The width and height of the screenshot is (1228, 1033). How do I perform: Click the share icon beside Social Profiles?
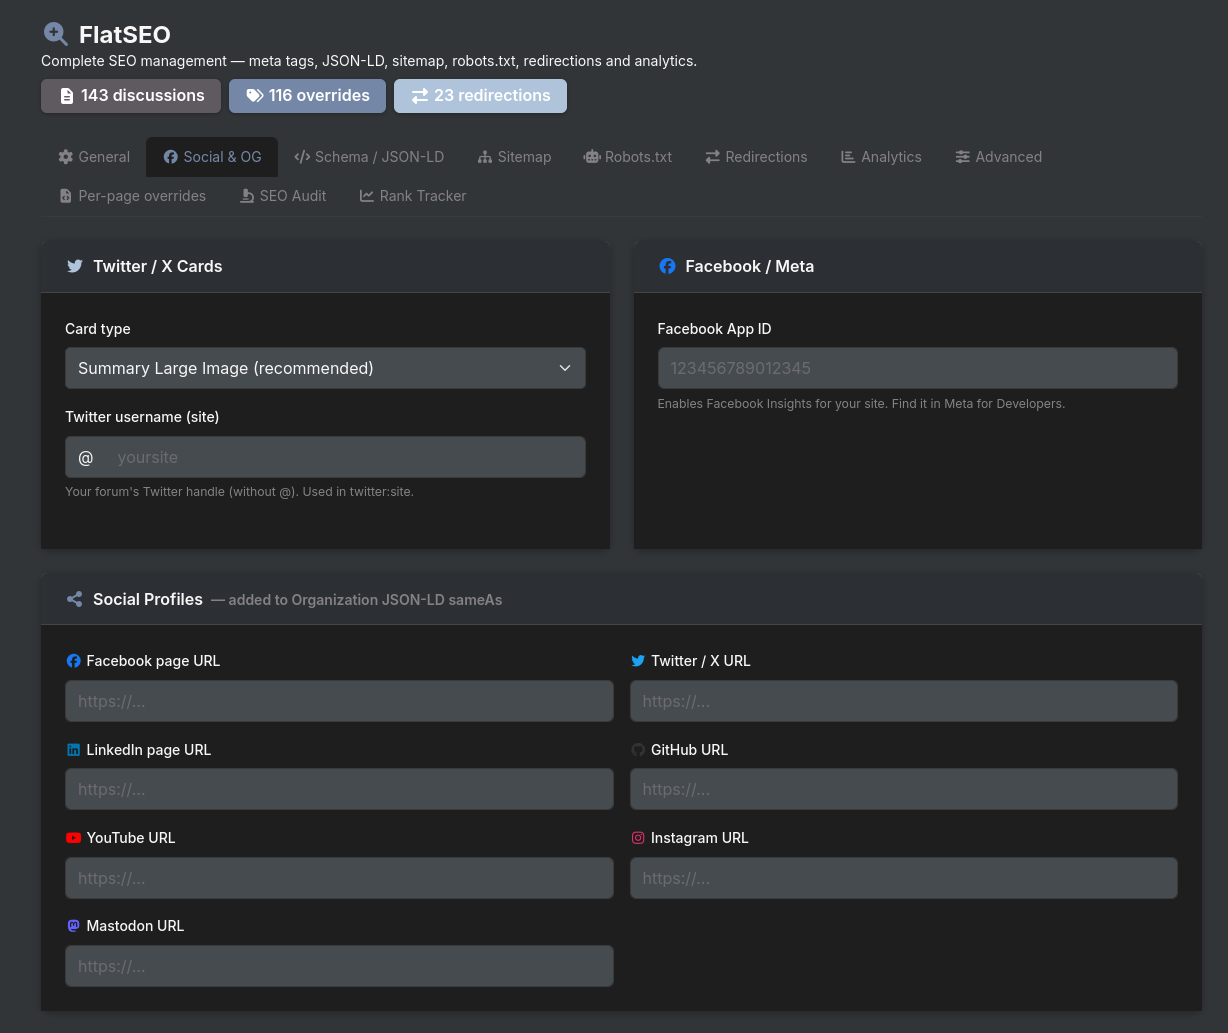click(x=74, y=599)
